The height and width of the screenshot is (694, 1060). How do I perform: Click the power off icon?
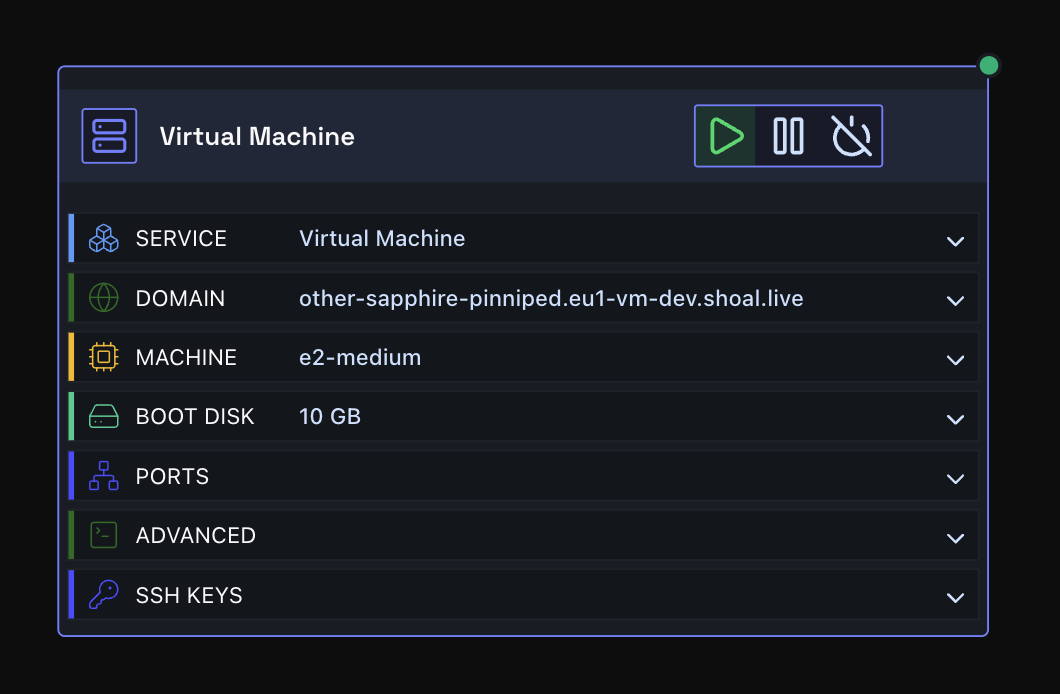tap(851, 136)
